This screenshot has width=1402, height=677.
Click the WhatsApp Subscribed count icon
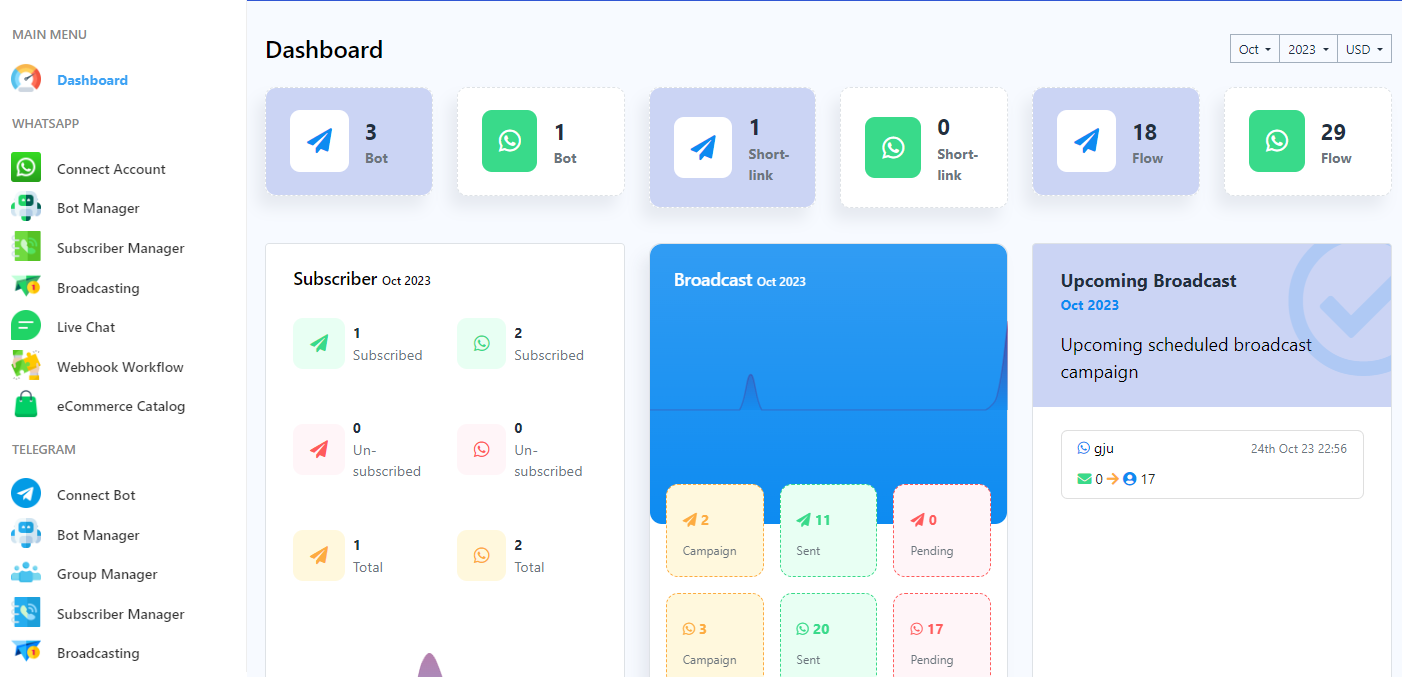coord(482,344)
